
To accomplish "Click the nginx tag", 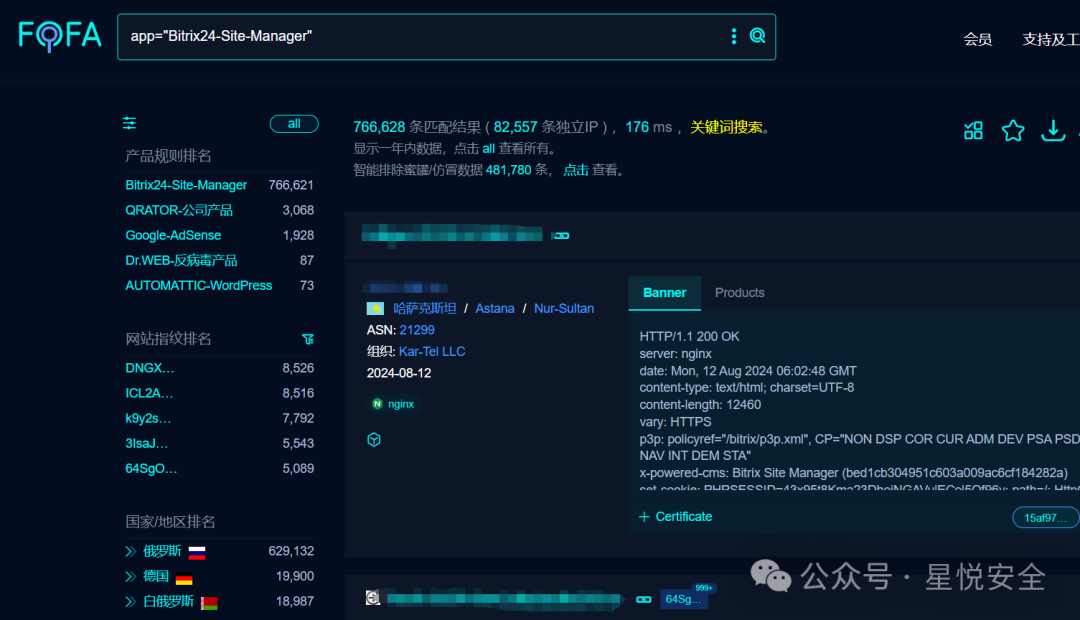I will (393, 404).
